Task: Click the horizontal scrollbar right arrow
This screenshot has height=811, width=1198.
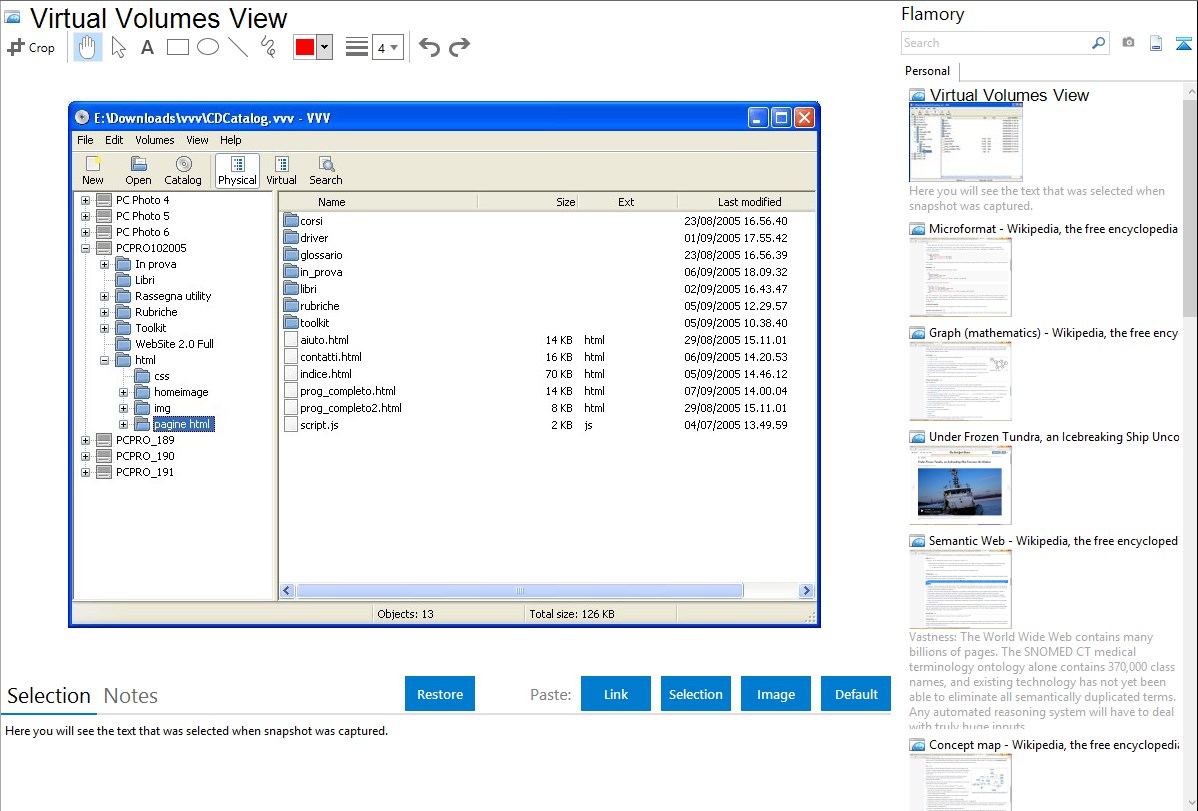Action: pyautogui.click(x=806, y=591)
